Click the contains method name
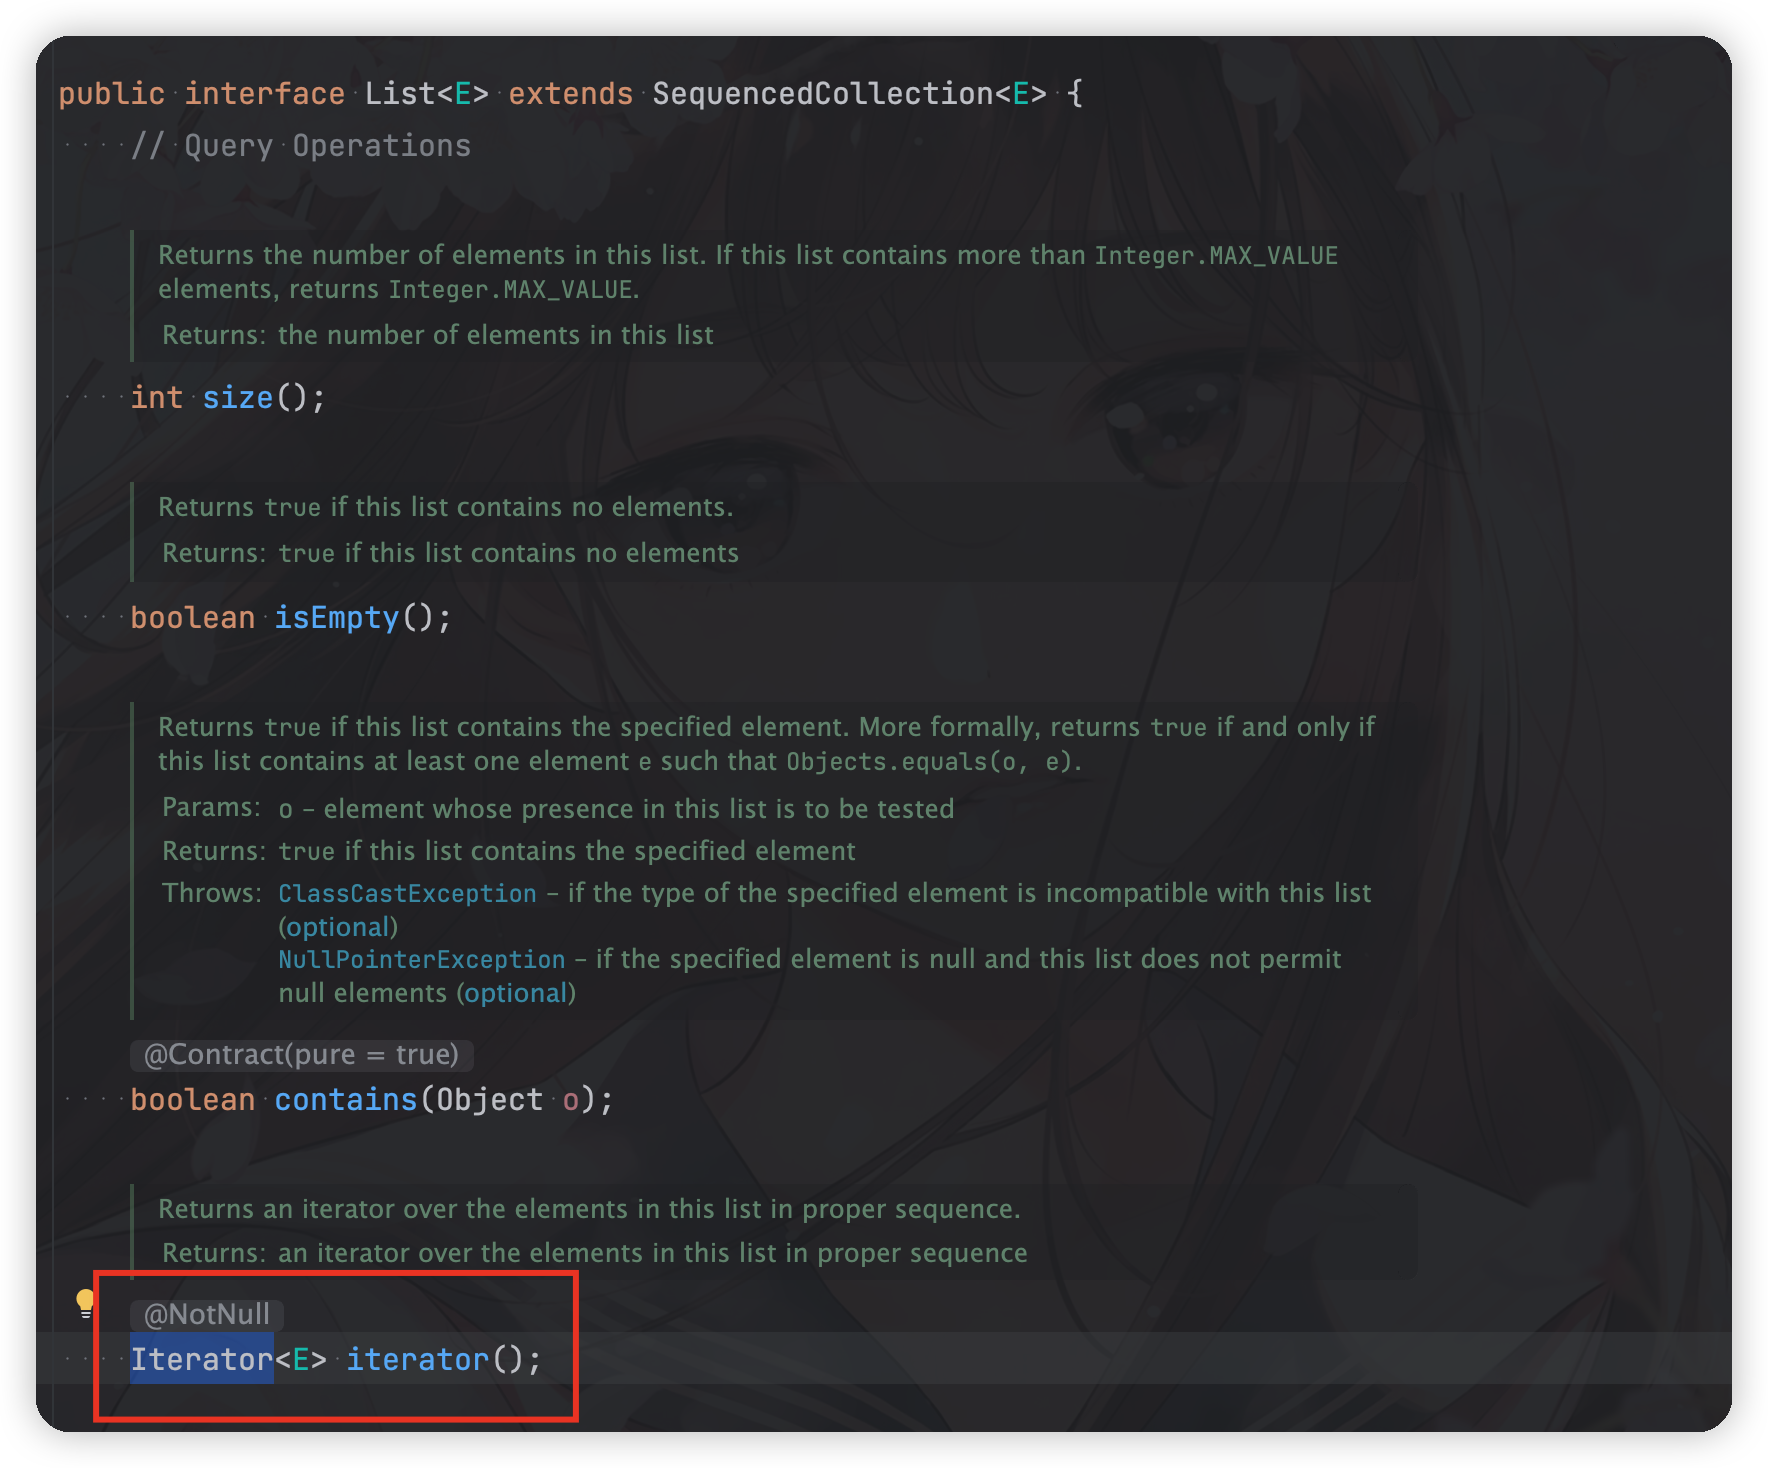 pos(345,1099)
